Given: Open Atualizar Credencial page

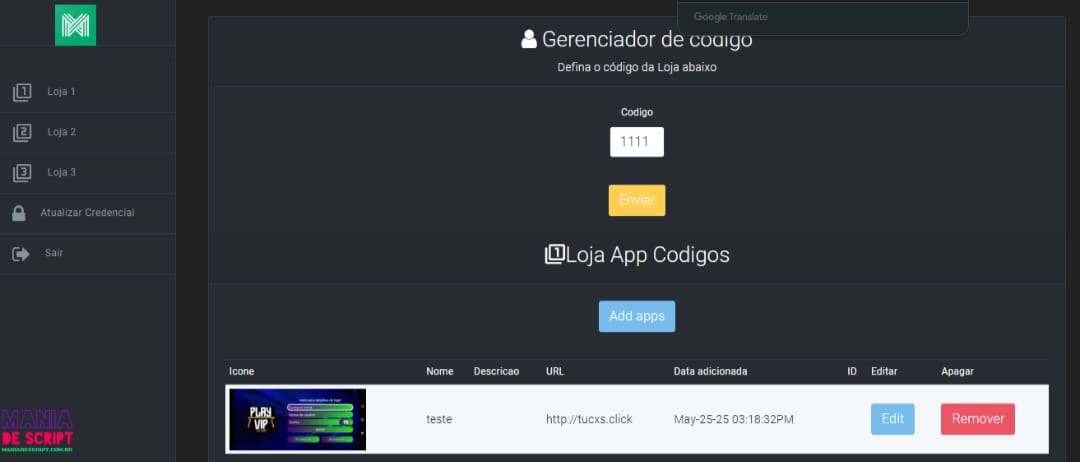Looking at the screenshot, I should coord(87,213).
